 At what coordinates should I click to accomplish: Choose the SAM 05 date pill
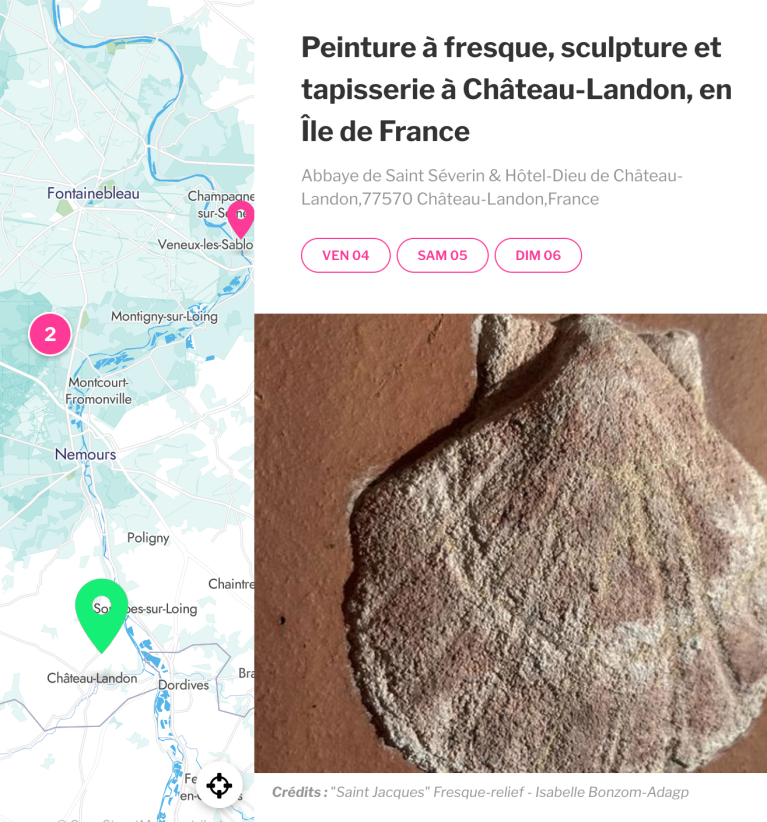click(442, 255)
